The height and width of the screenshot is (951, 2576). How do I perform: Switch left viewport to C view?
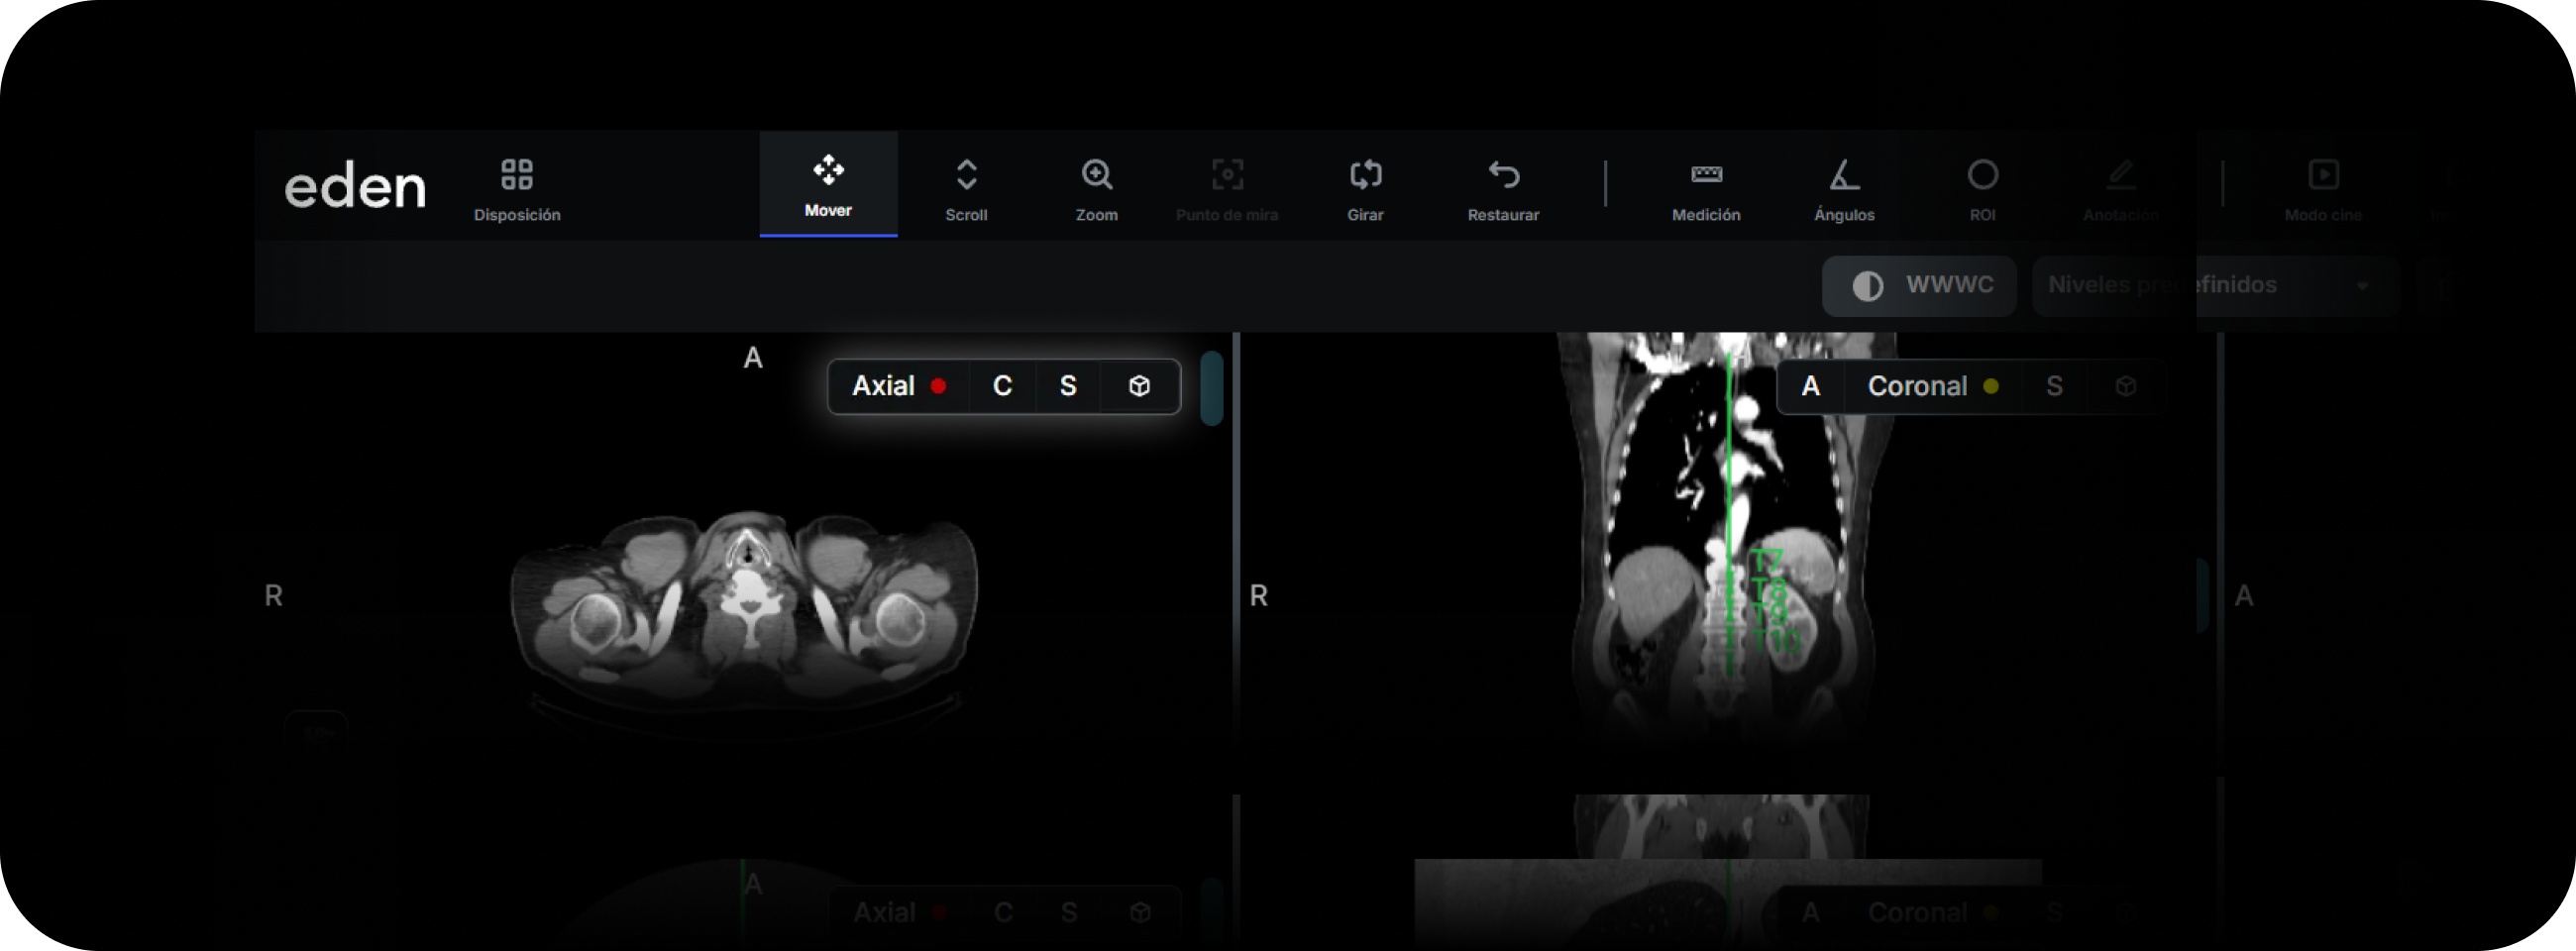tap(1002, 386)
